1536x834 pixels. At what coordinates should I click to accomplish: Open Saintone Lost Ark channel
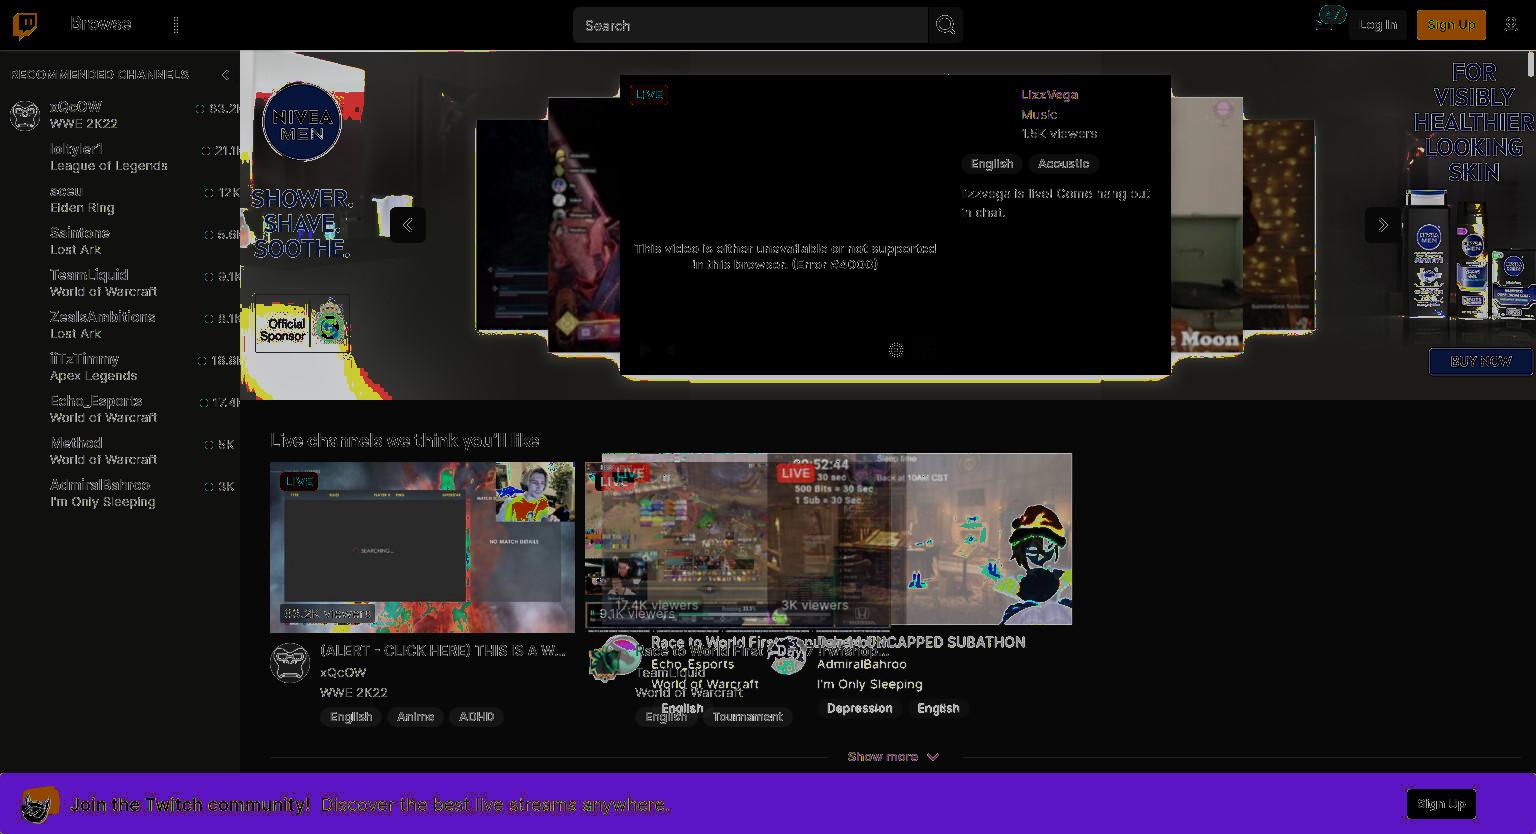click(x=120, y=241)
